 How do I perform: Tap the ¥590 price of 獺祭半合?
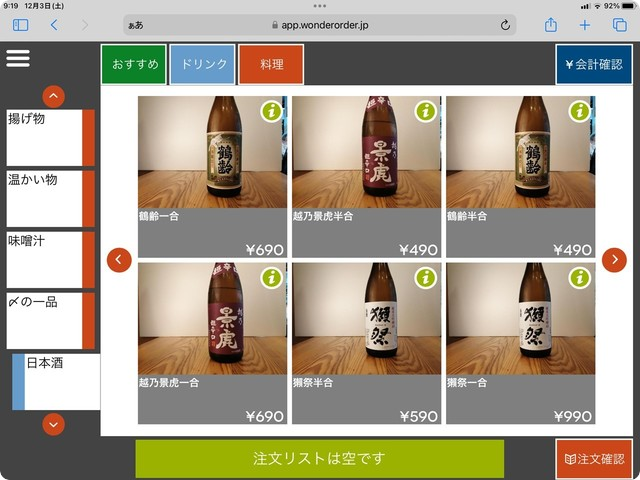pyautogui.click(x=419, y=416)
